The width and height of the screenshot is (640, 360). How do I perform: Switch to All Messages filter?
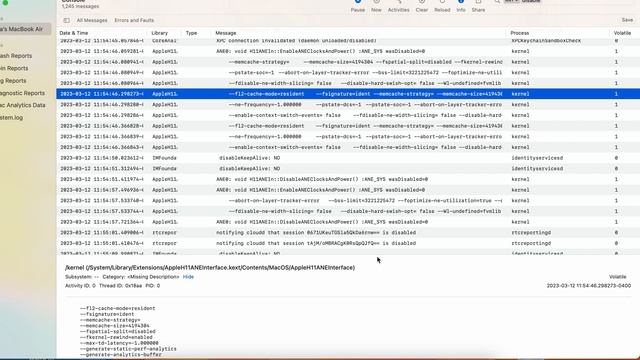92,20
